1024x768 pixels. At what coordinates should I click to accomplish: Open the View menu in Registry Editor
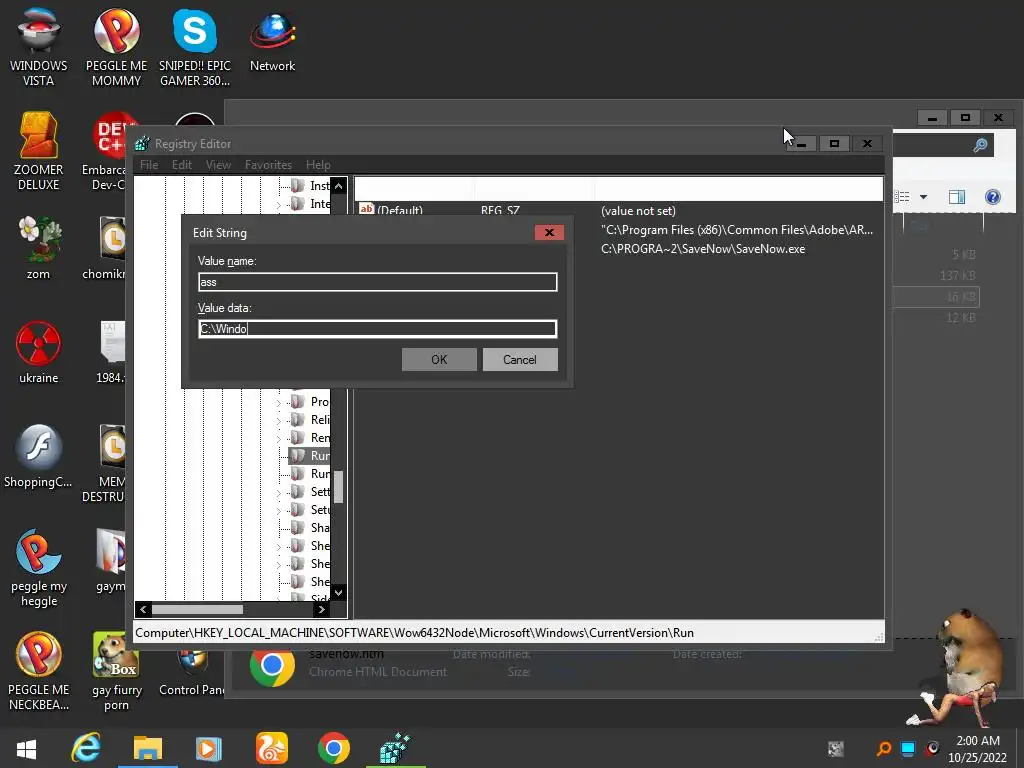(218, 165)
